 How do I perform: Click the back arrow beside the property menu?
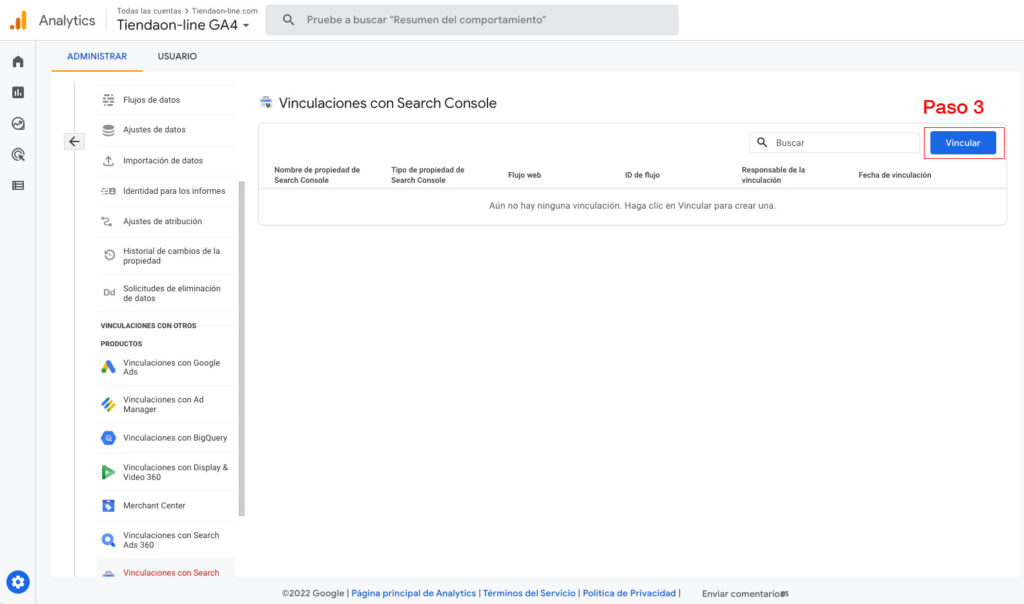(x=74, y=142)
